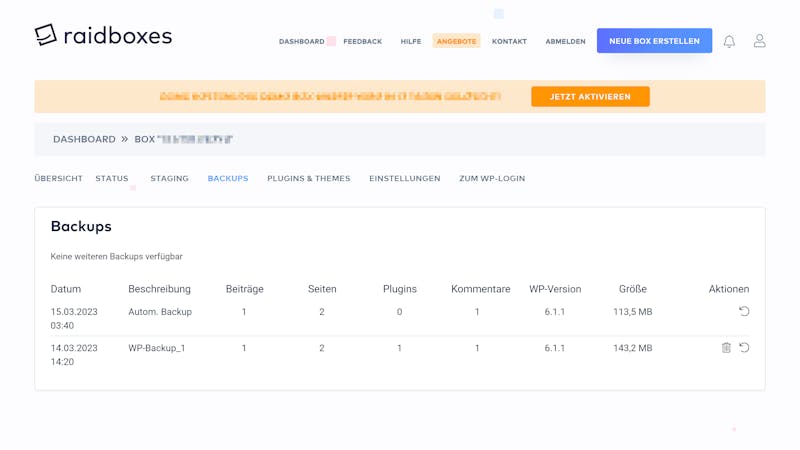The image size is (800, 450).
Task: Delete the WP-Backup_1 backup via trash icon
Action: point(726,348)
